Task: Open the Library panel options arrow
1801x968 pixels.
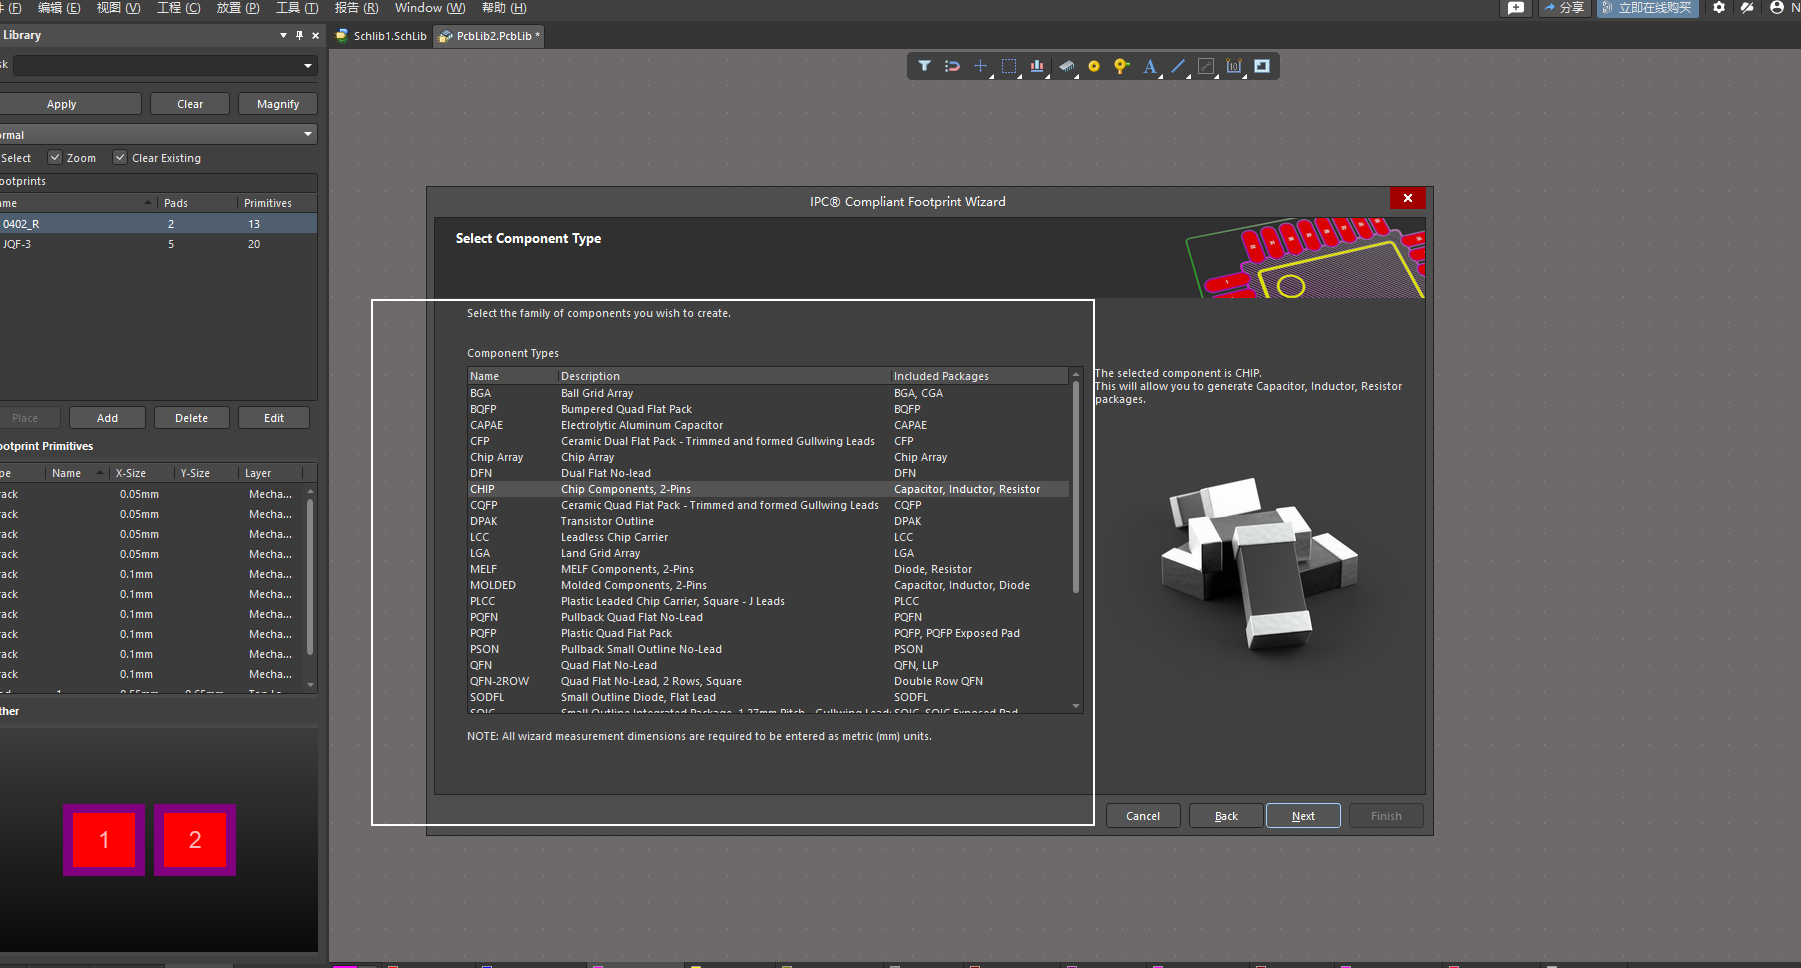Action: pyautogui.click(x=283, y=35)
